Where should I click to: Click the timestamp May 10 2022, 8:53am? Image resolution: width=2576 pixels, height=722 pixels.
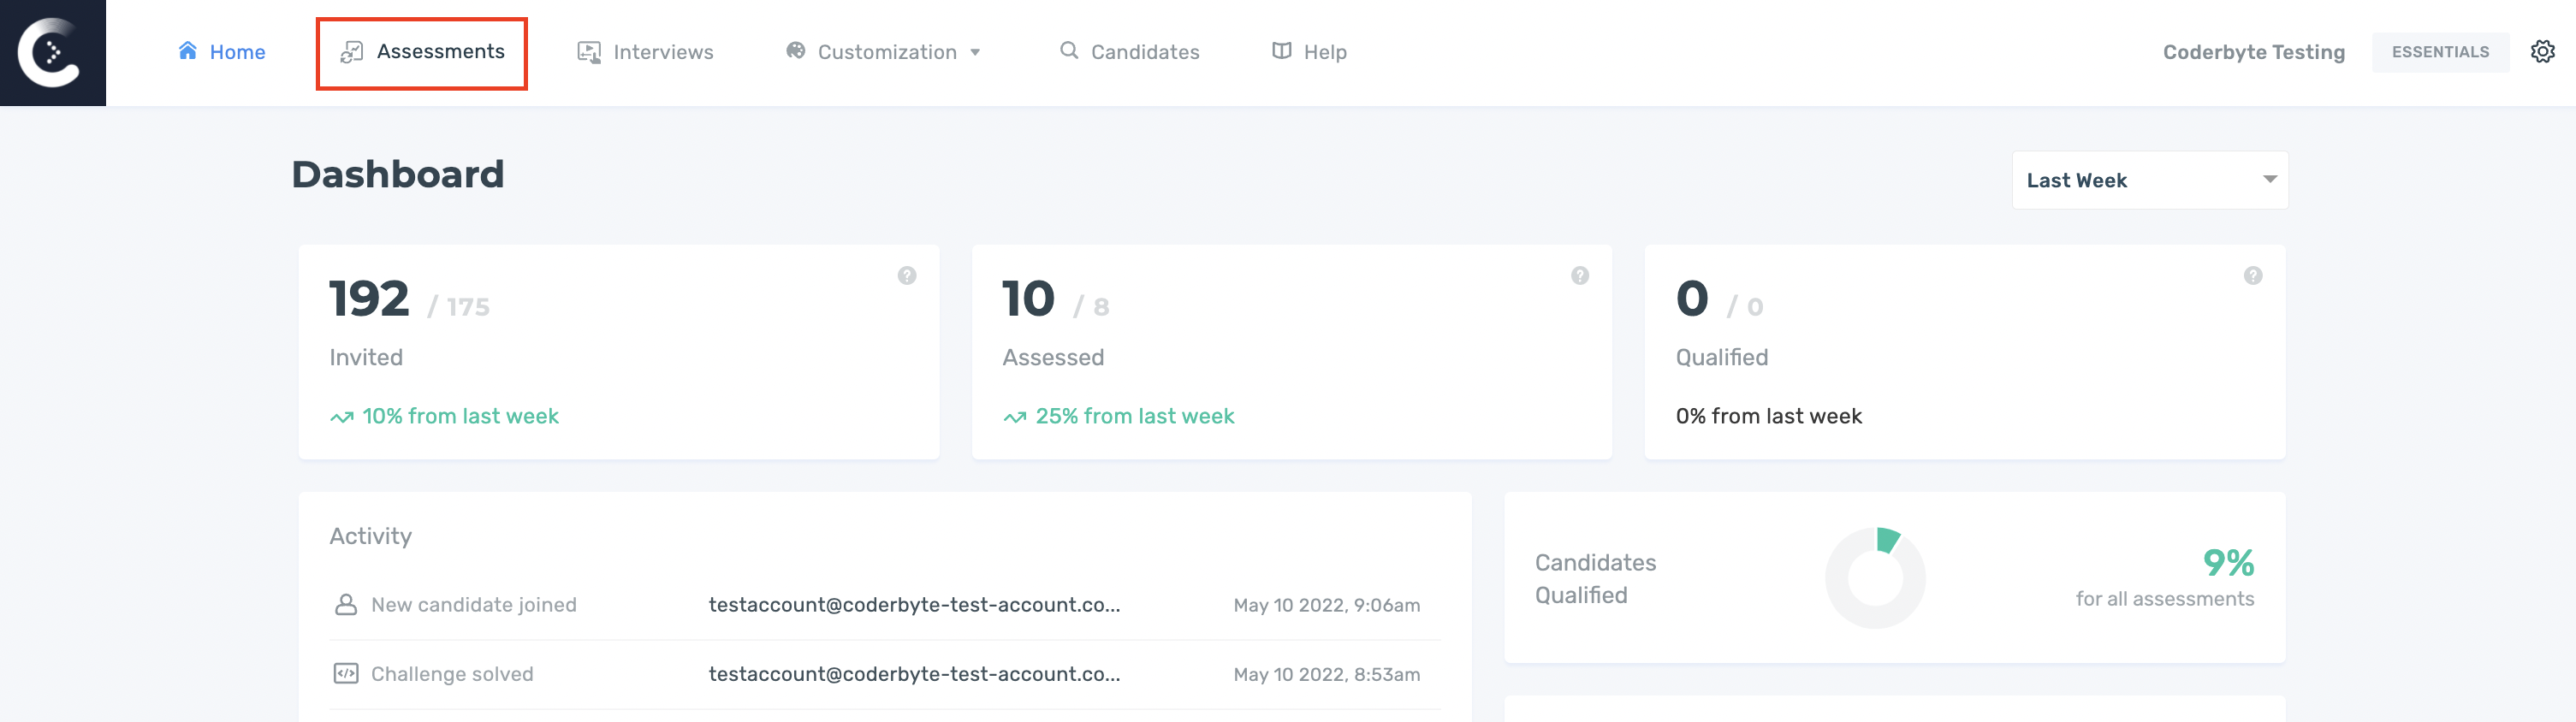[x=1327, y=674]
